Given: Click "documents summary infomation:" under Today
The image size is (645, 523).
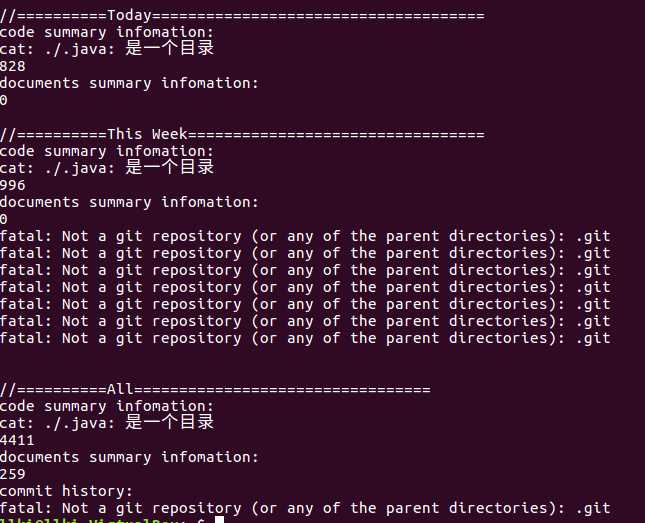Looking at the screenshot, I should coord(129,83).
